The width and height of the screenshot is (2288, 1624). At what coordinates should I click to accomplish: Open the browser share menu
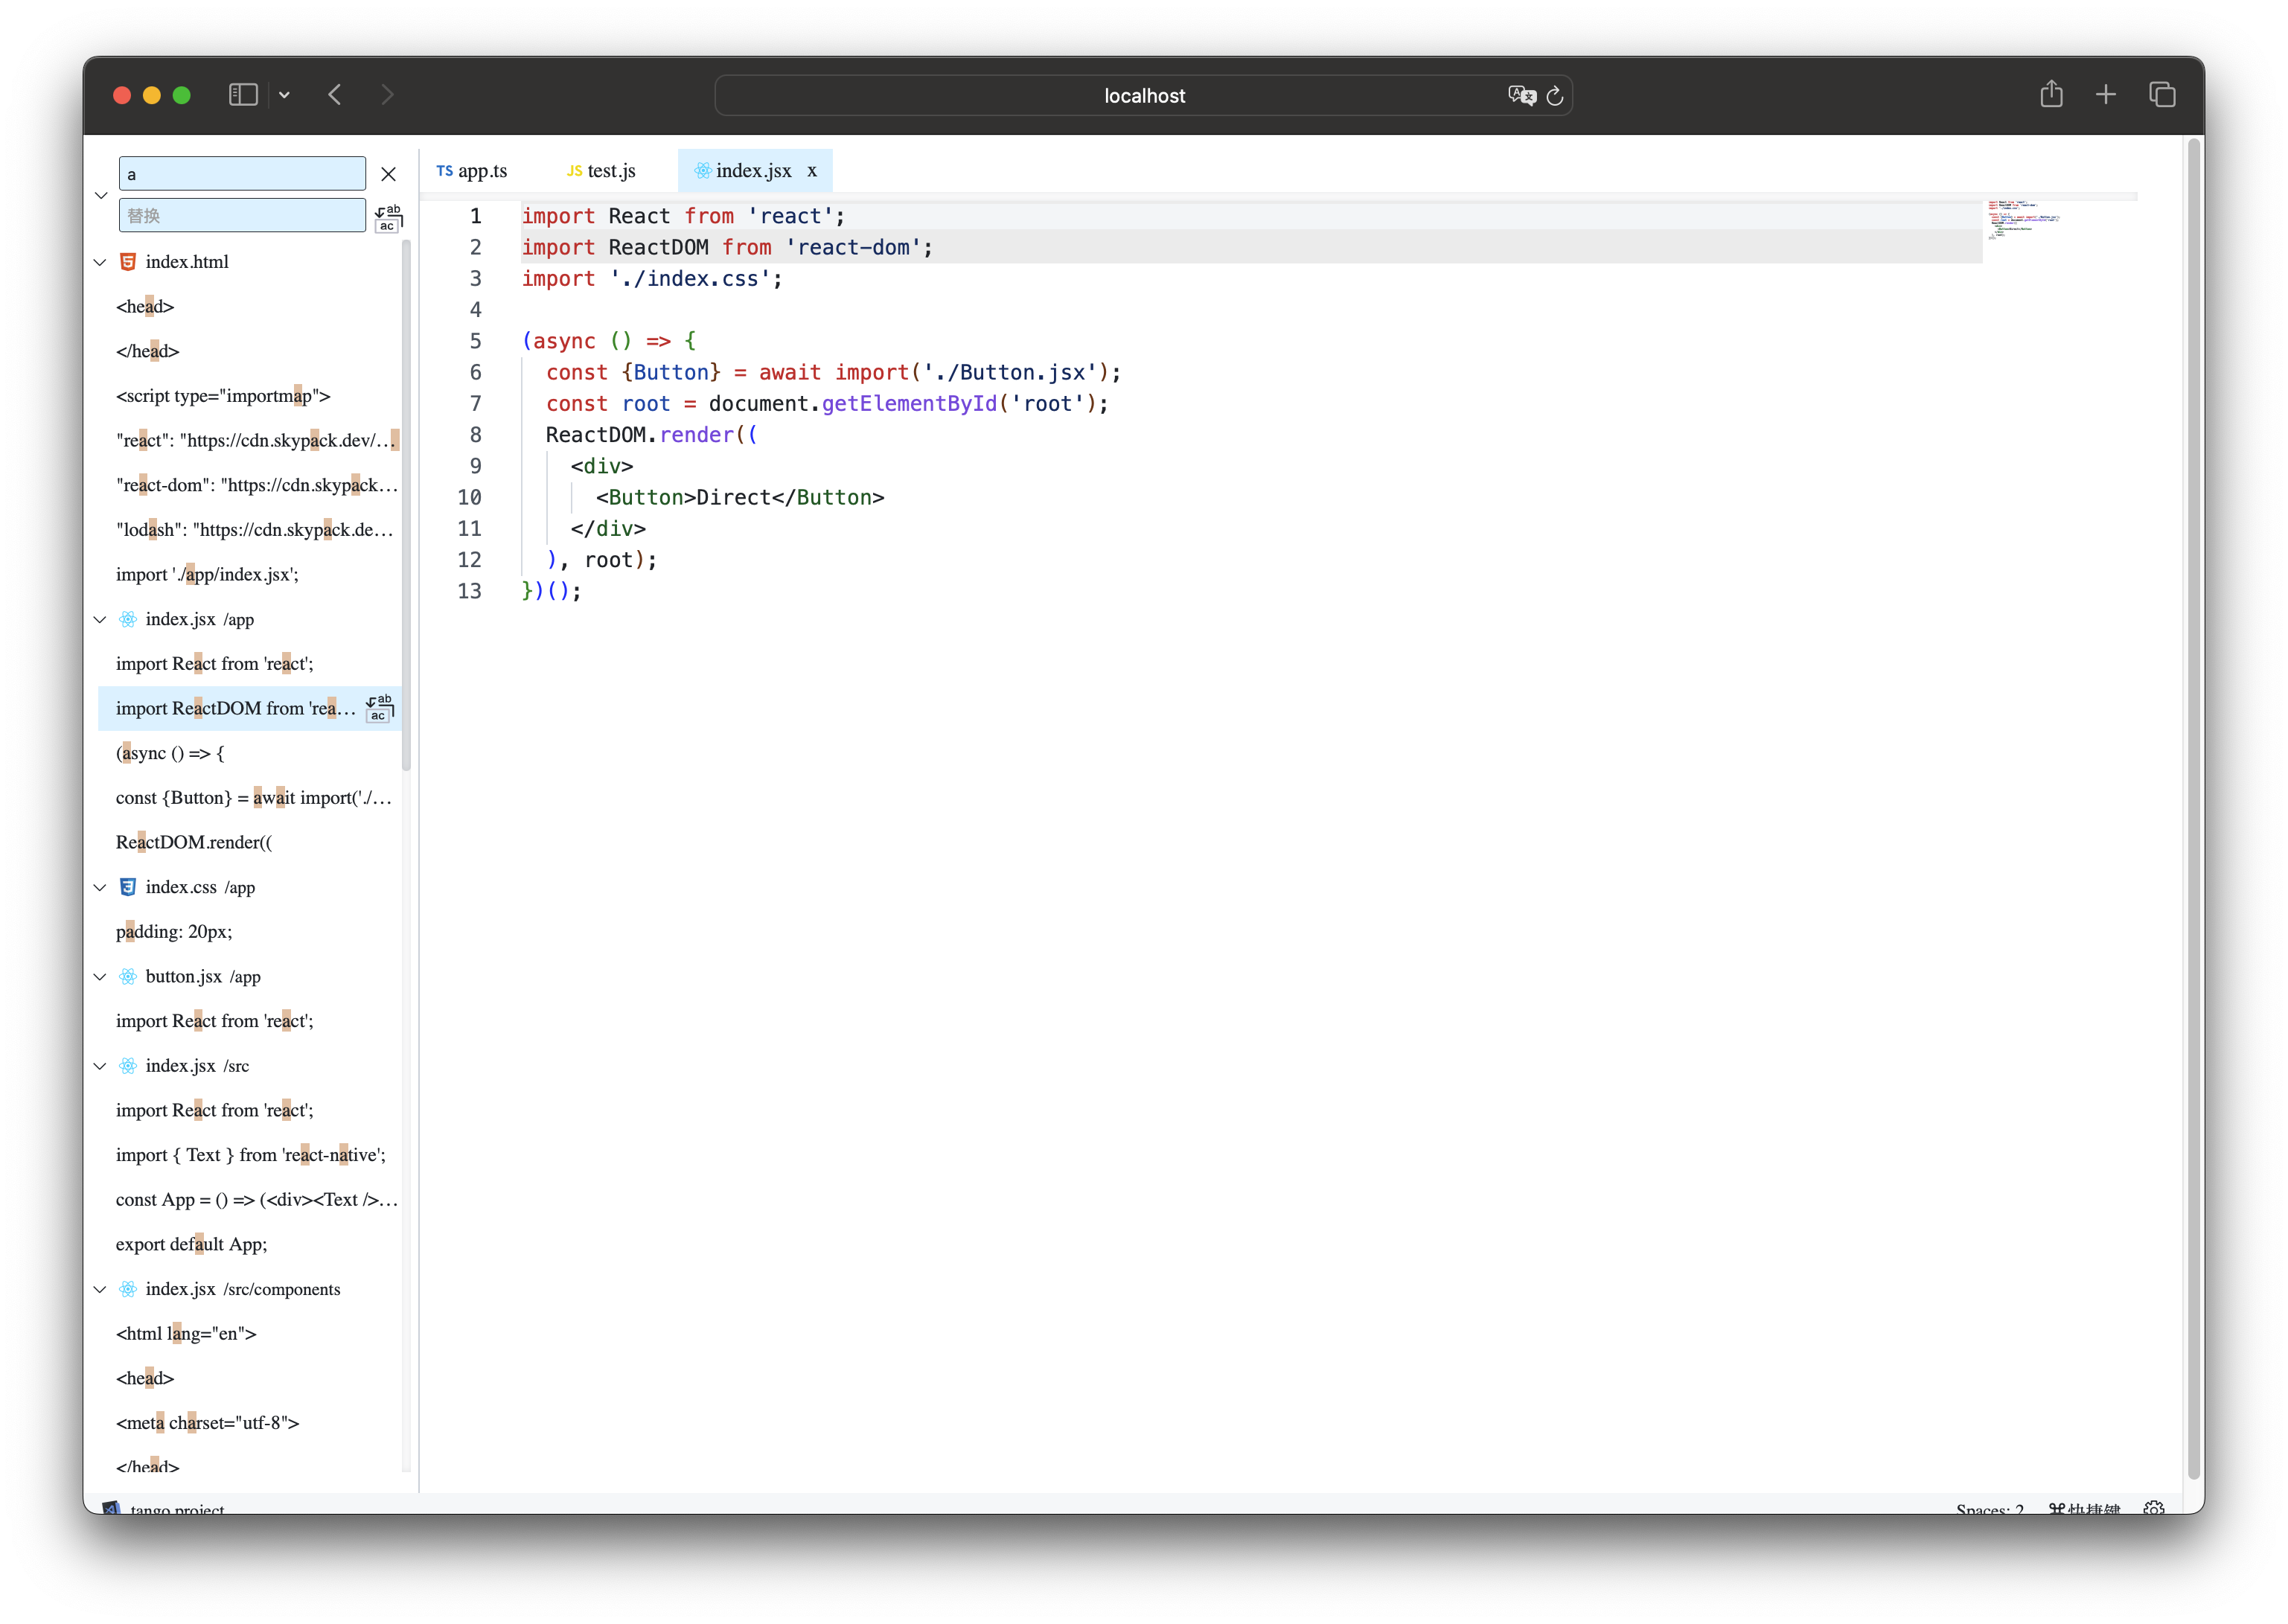[x=2052, y=94]
